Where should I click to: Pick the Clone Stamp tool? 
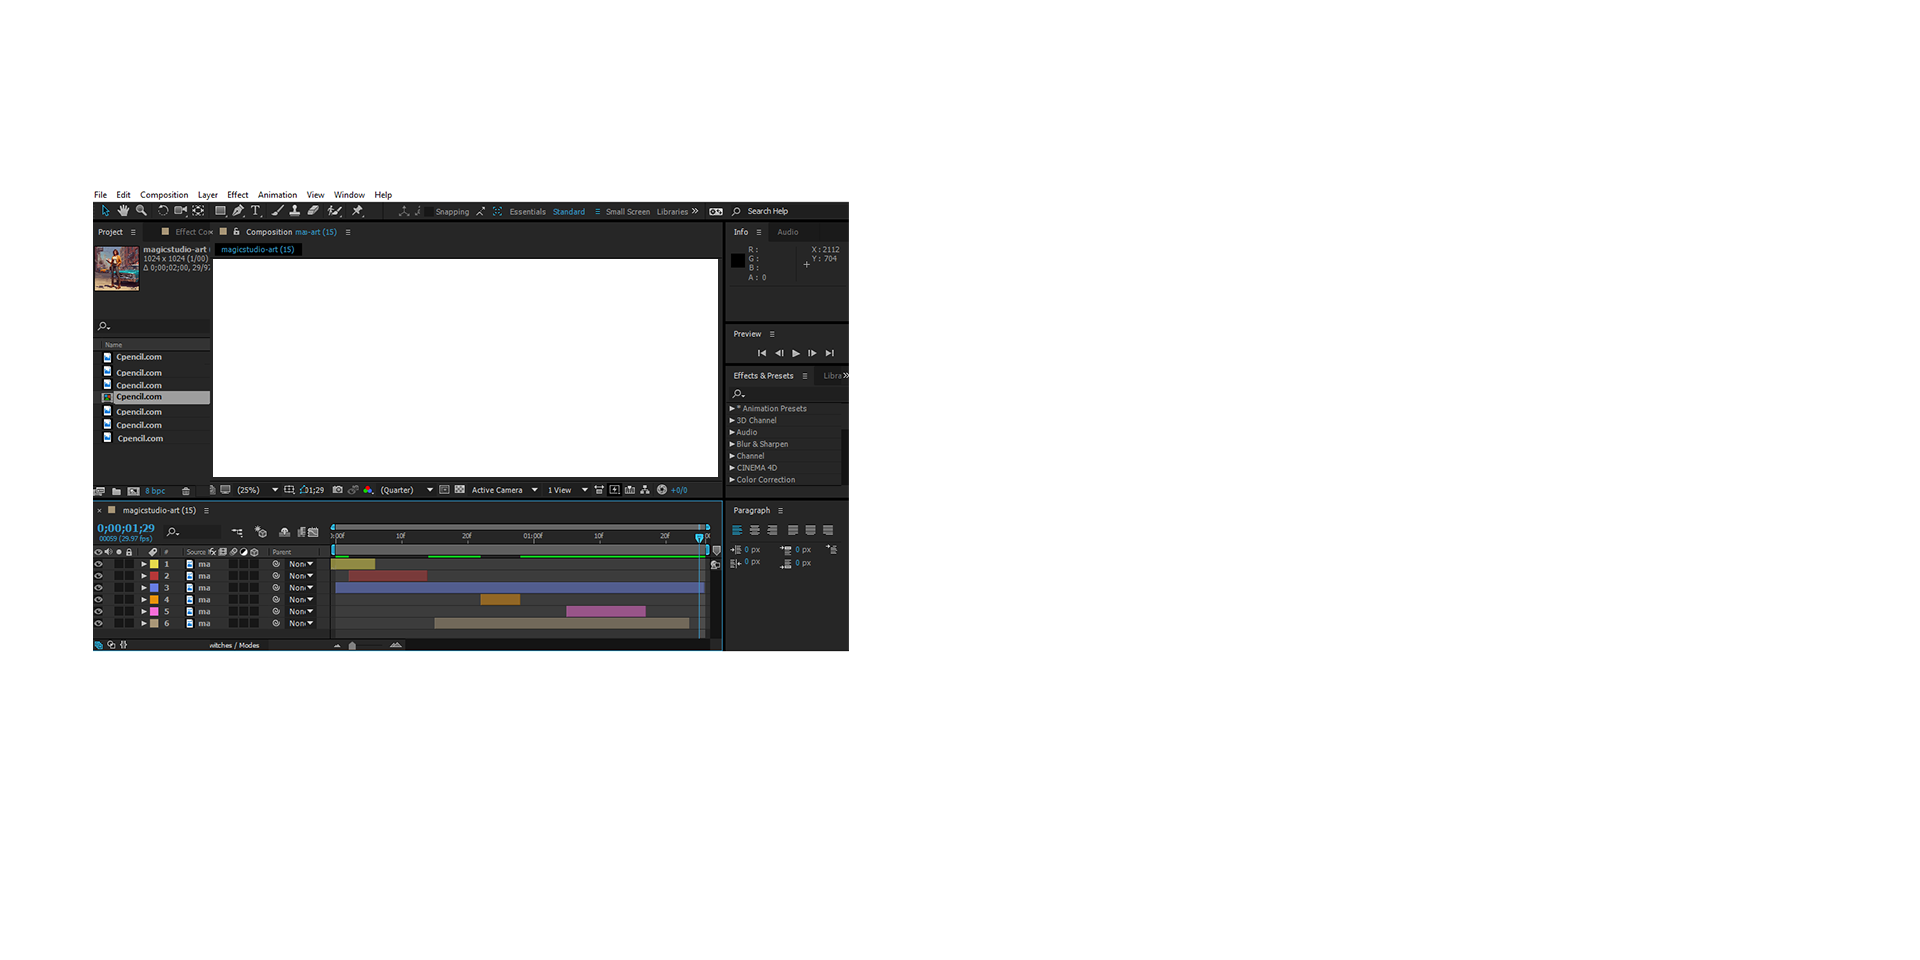295,211
